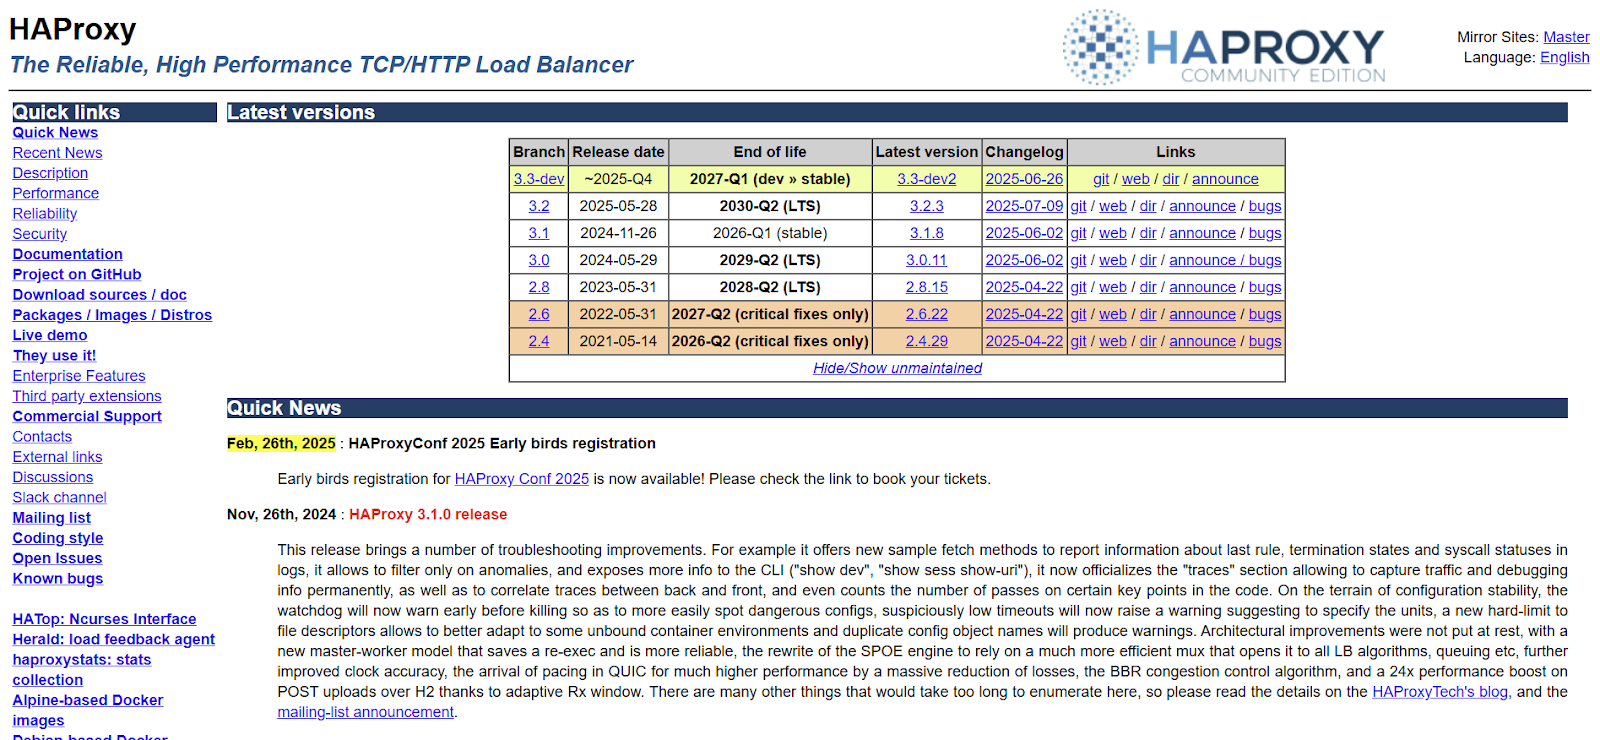Screen dimensions: 1600x740
Task: Open the 2.8 row changelog 2025-04-22
Action: (1024, 287)
